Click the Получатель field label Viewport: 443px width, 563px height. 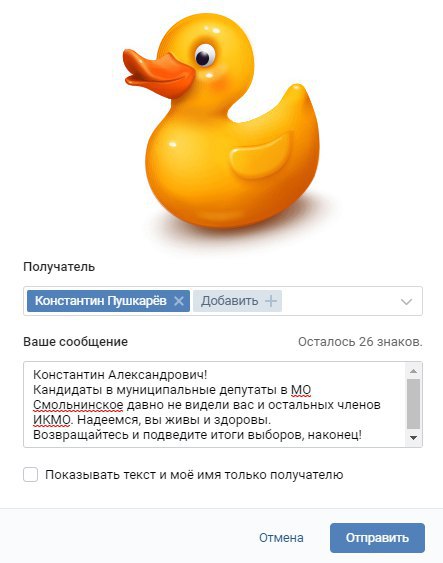pyautogui.click(x=59, y=267)
